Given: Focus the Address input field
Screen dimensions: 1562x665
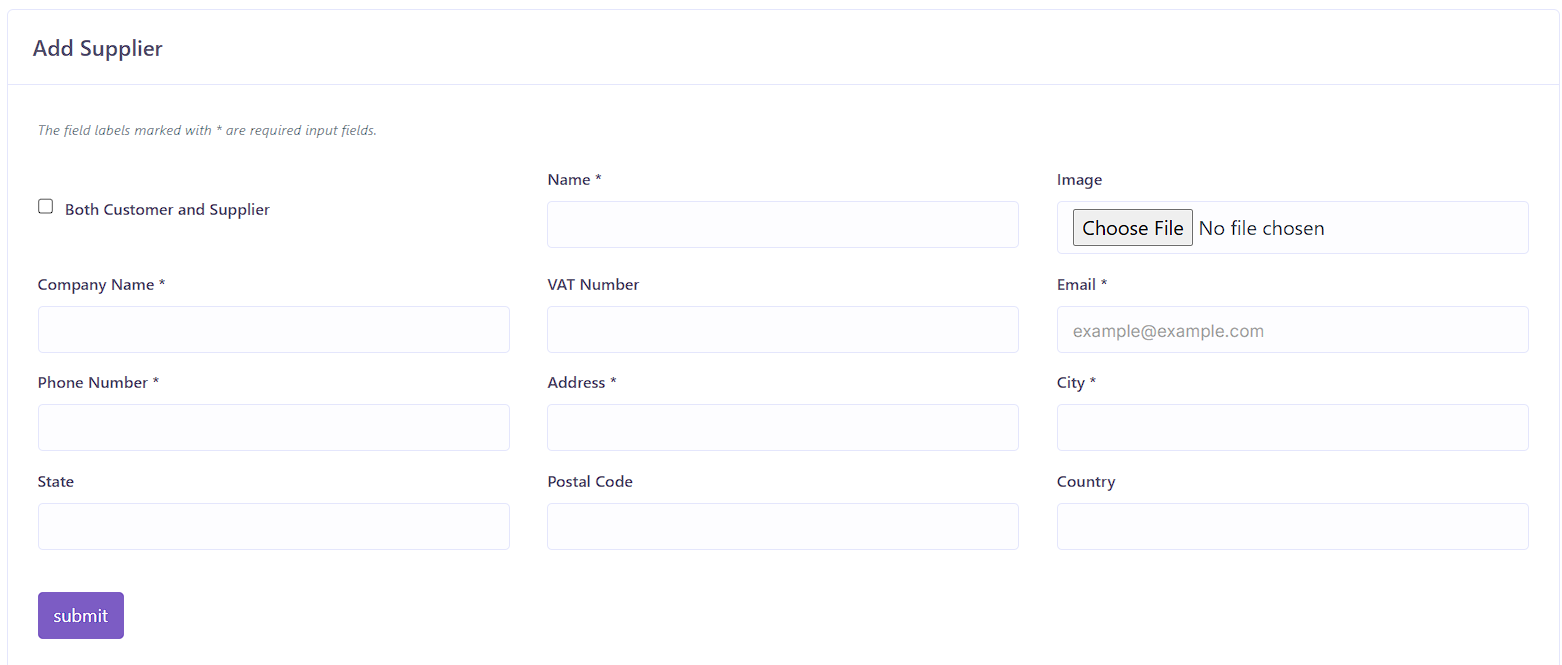Looking at the screenshot, I should [x=782, y=427].
